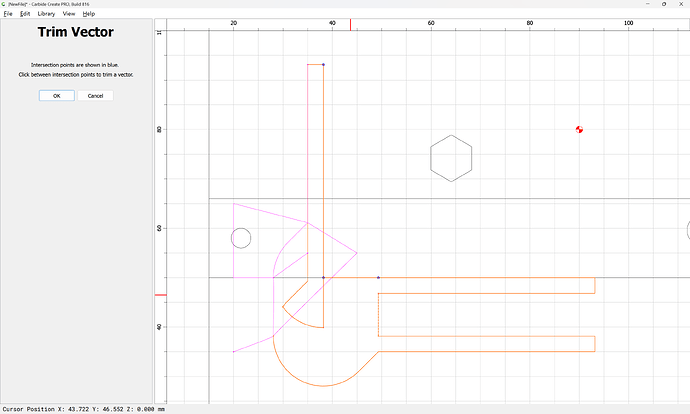Select the hexagon shape on canvas

(x=451, y=158)
